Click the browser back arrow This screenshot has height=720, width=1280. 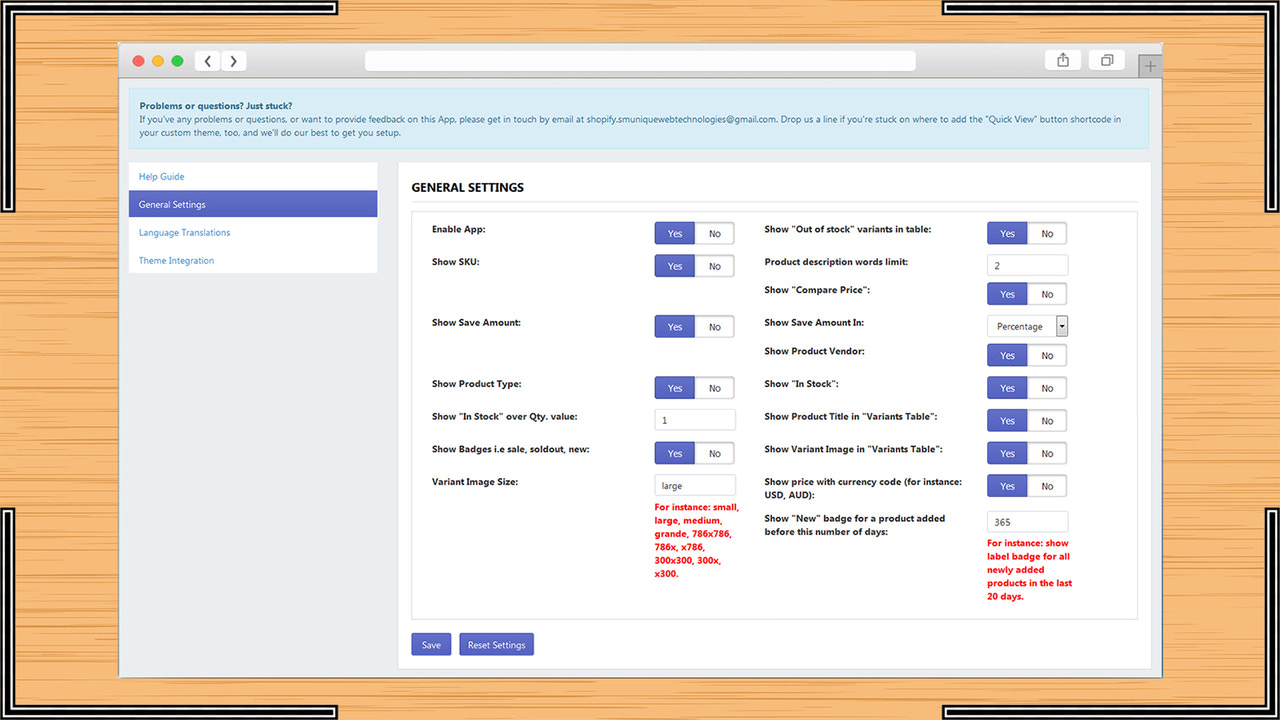[207, 60]
